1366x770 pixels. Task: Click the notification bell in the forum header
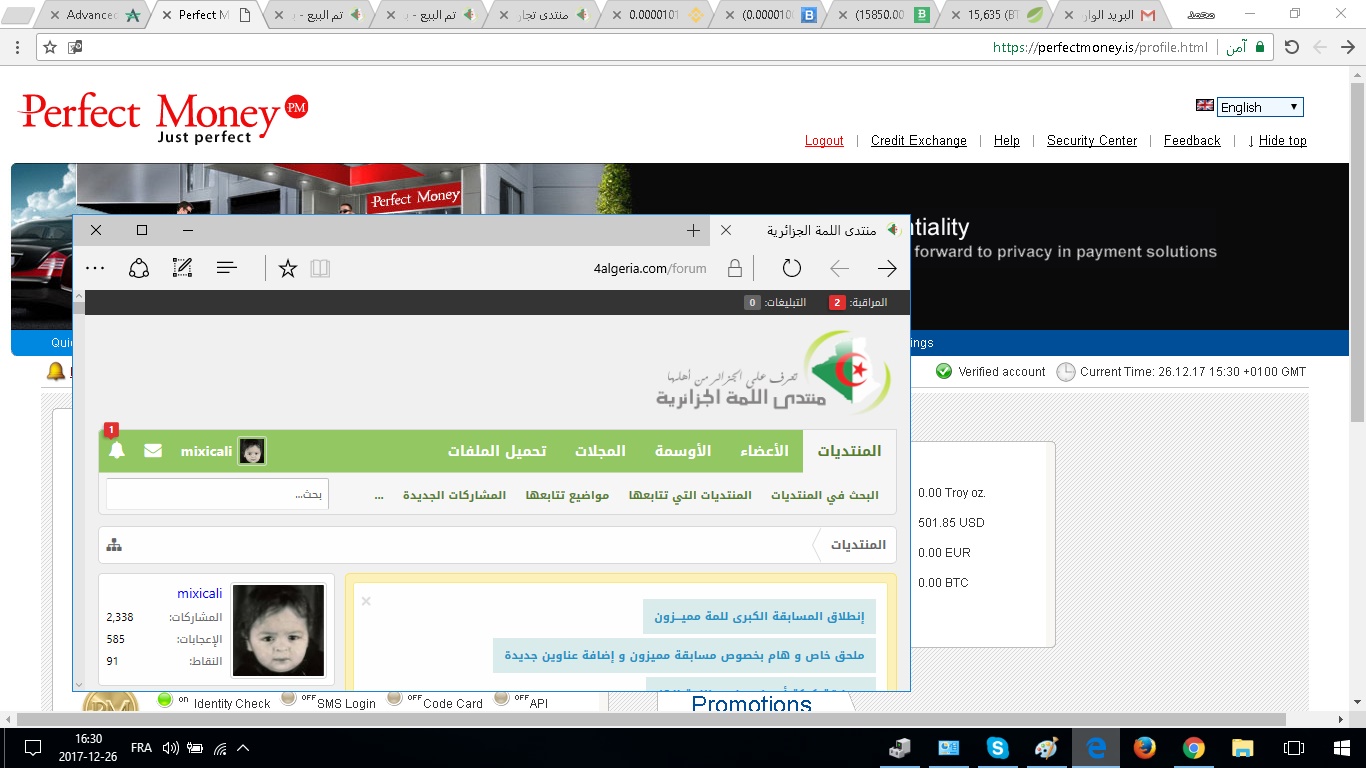116,451
